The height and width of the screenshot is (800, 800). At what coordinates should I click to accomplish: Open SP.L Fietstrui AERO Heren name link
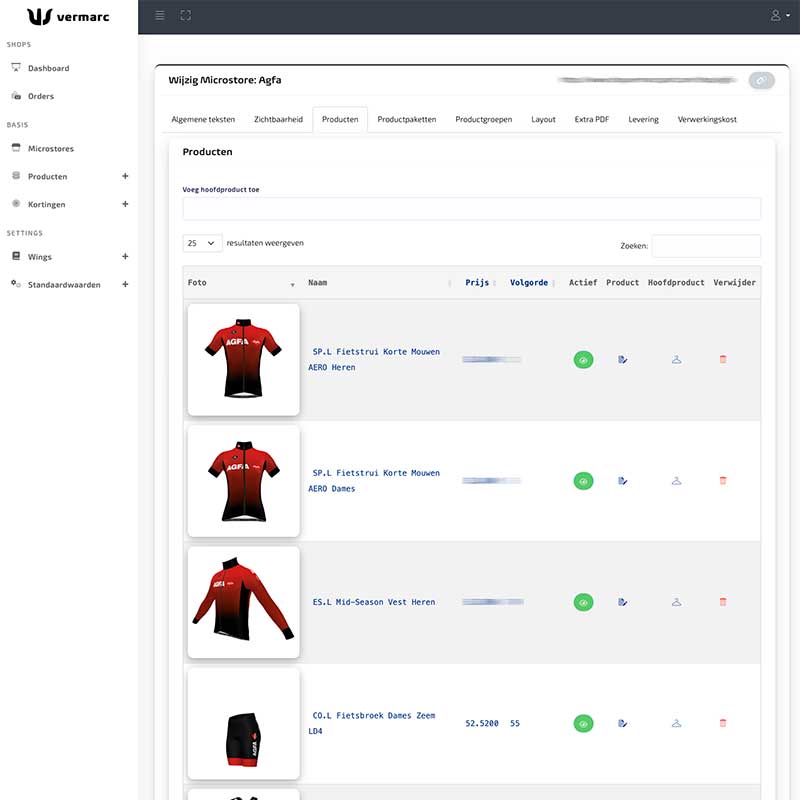click(x=374, y=360)
